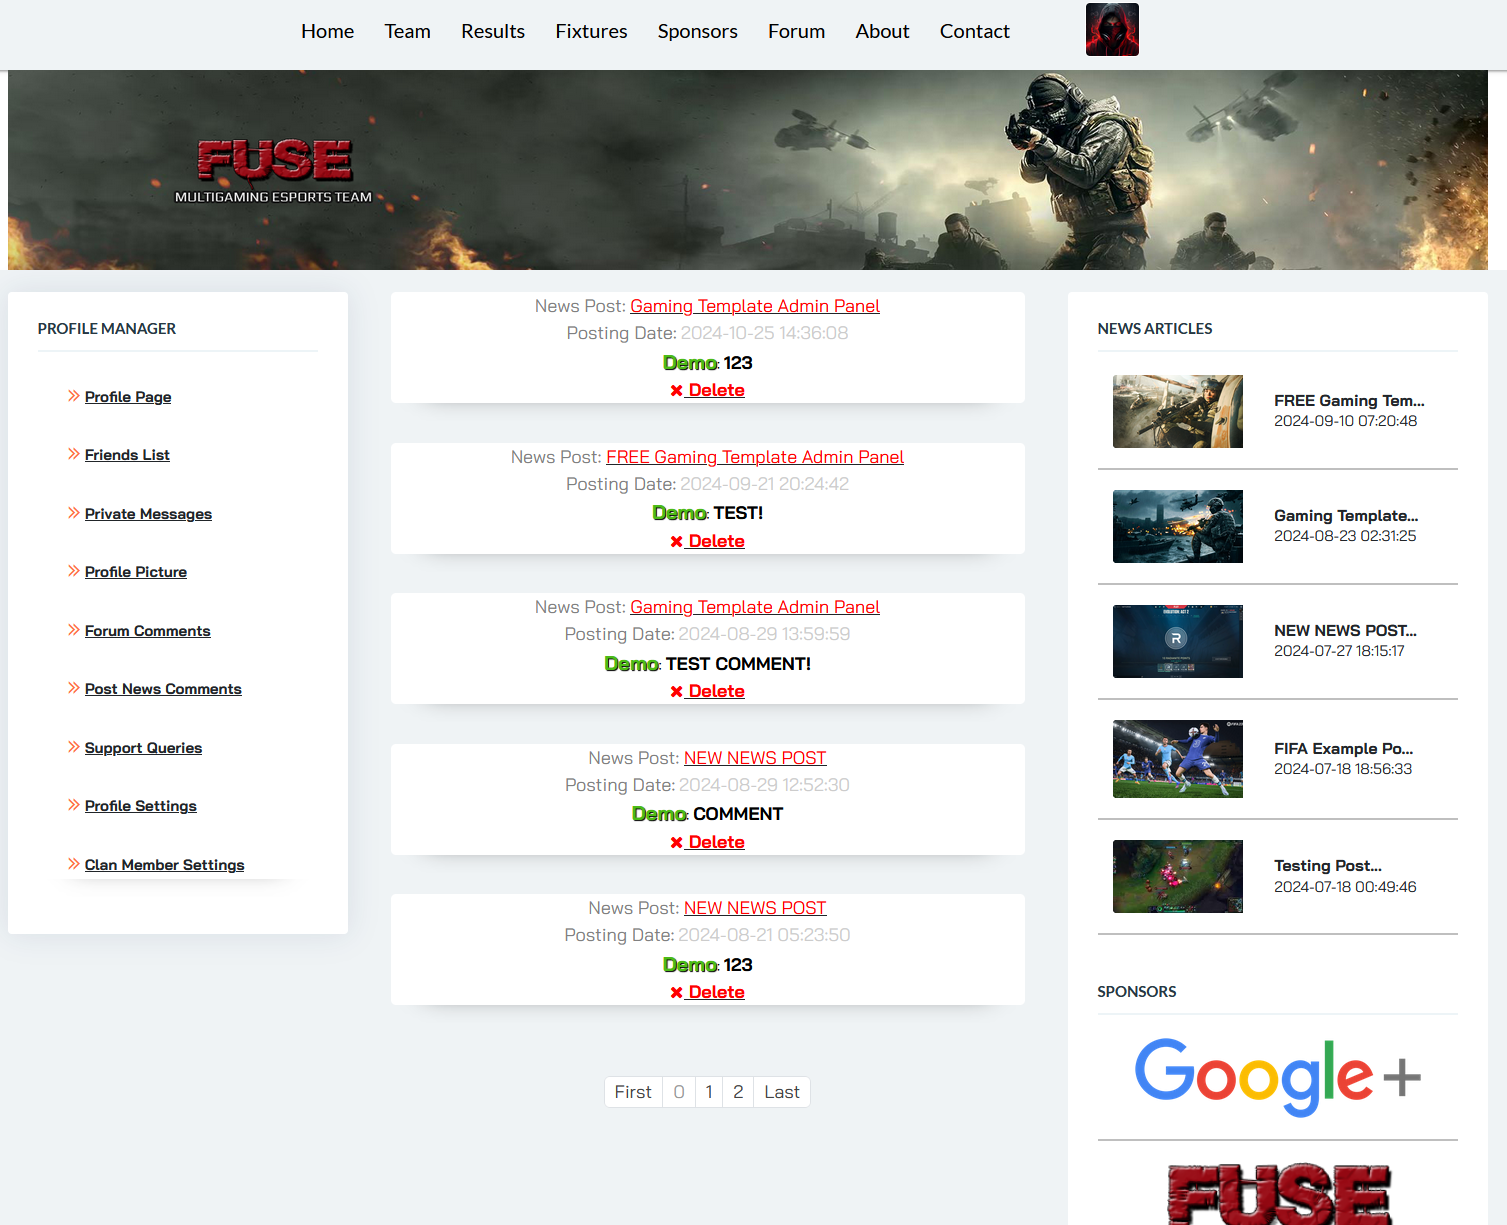
Task: Open the Forum menu item
Action: pyautogui.click(x=796, y=31)
